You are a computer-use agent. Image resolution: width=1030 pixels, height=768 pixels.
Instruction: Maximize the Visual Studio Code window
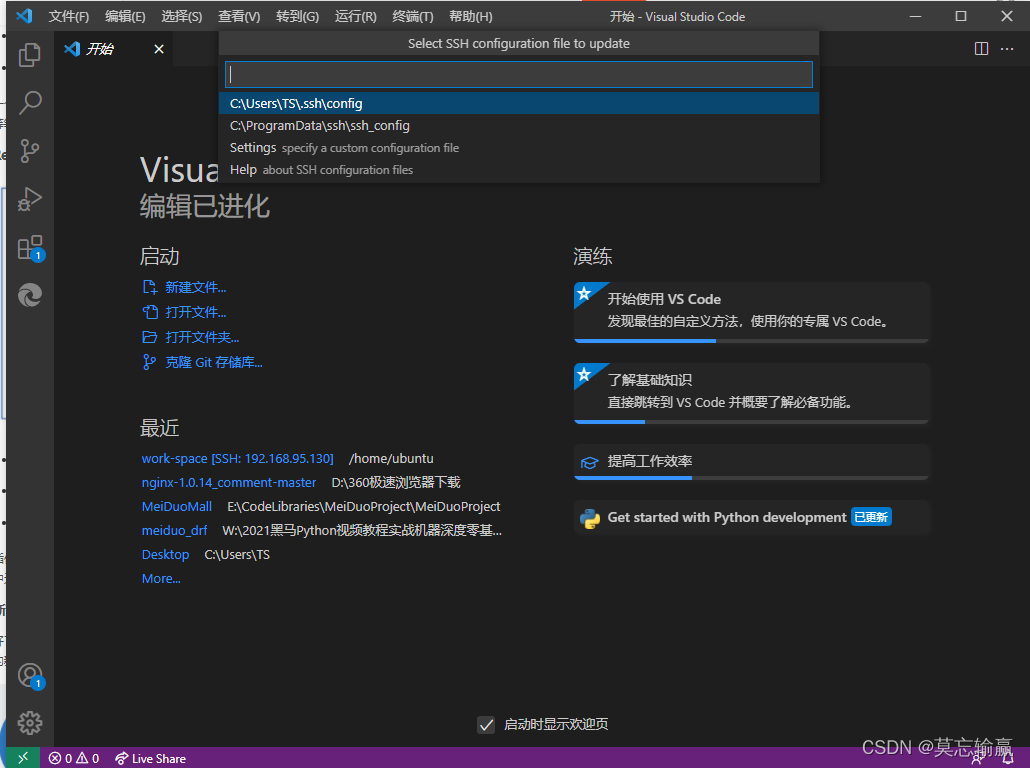[960, 16]
